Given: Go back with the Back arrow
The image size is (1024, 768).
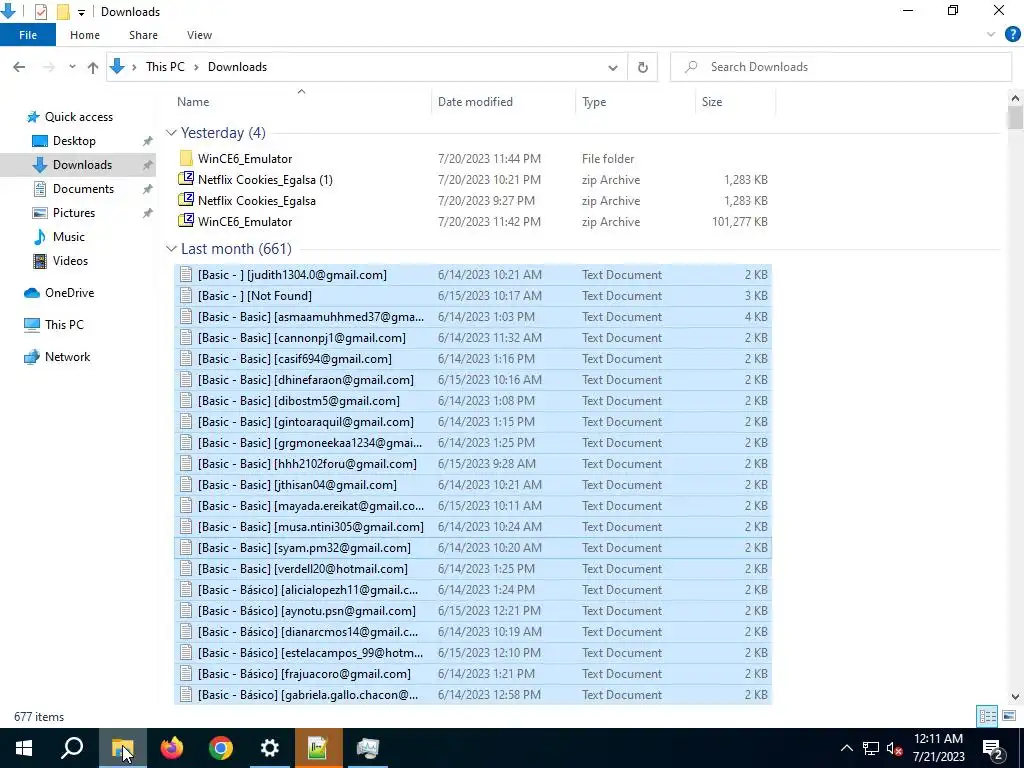Looking at the screenshot, I should [19, 67].
